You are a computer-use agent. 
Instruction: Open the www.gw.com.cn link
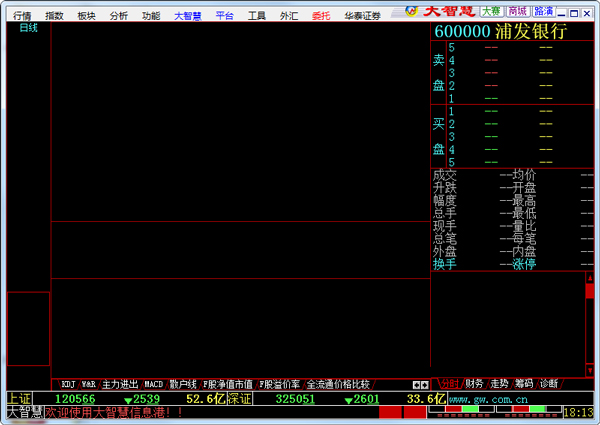point(488,399)
